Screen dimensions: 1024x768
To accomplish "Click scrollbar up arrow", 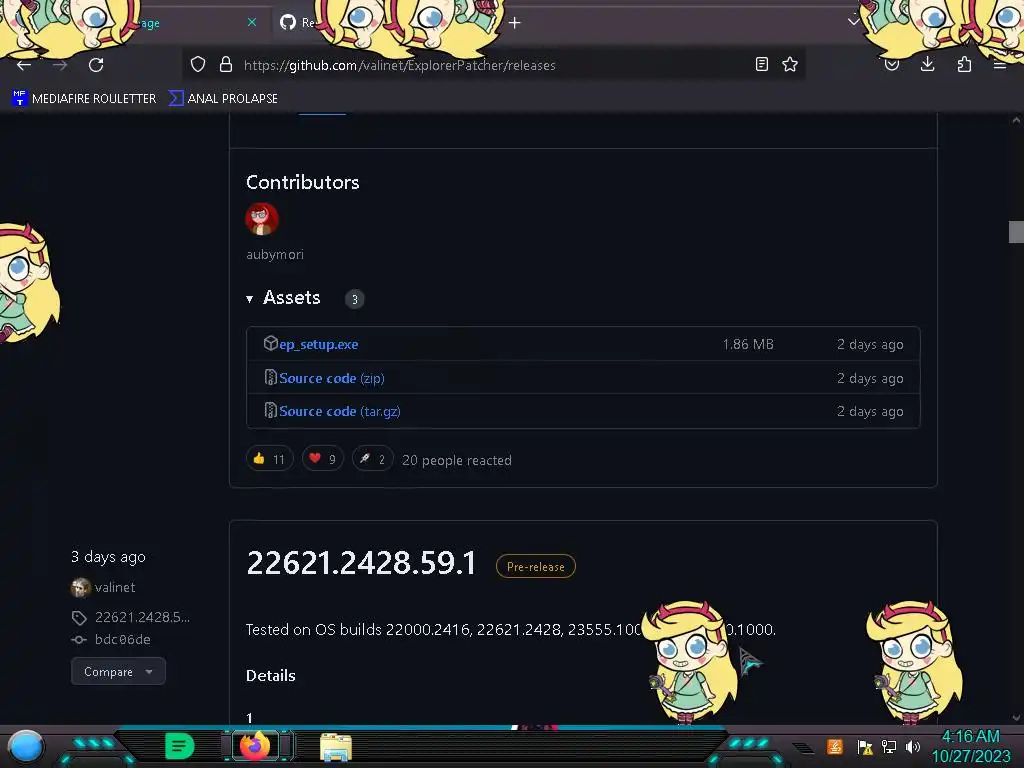I will (x=1016, y=121).
